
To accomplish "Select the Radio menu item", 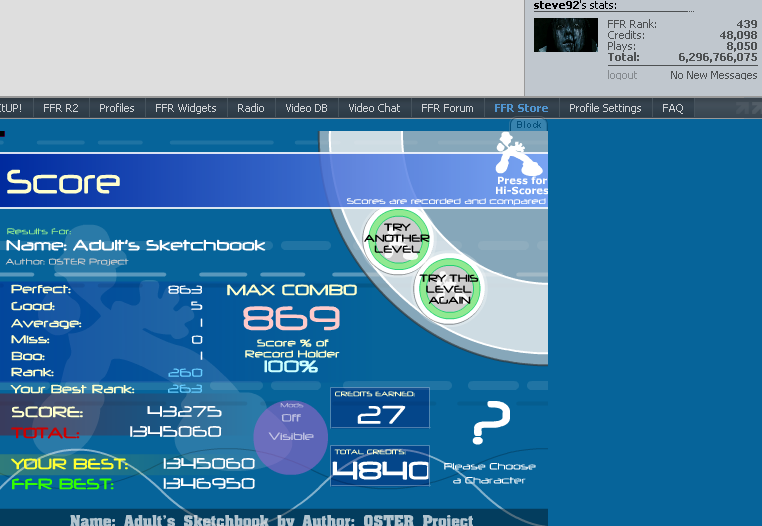I will [250, 108].
